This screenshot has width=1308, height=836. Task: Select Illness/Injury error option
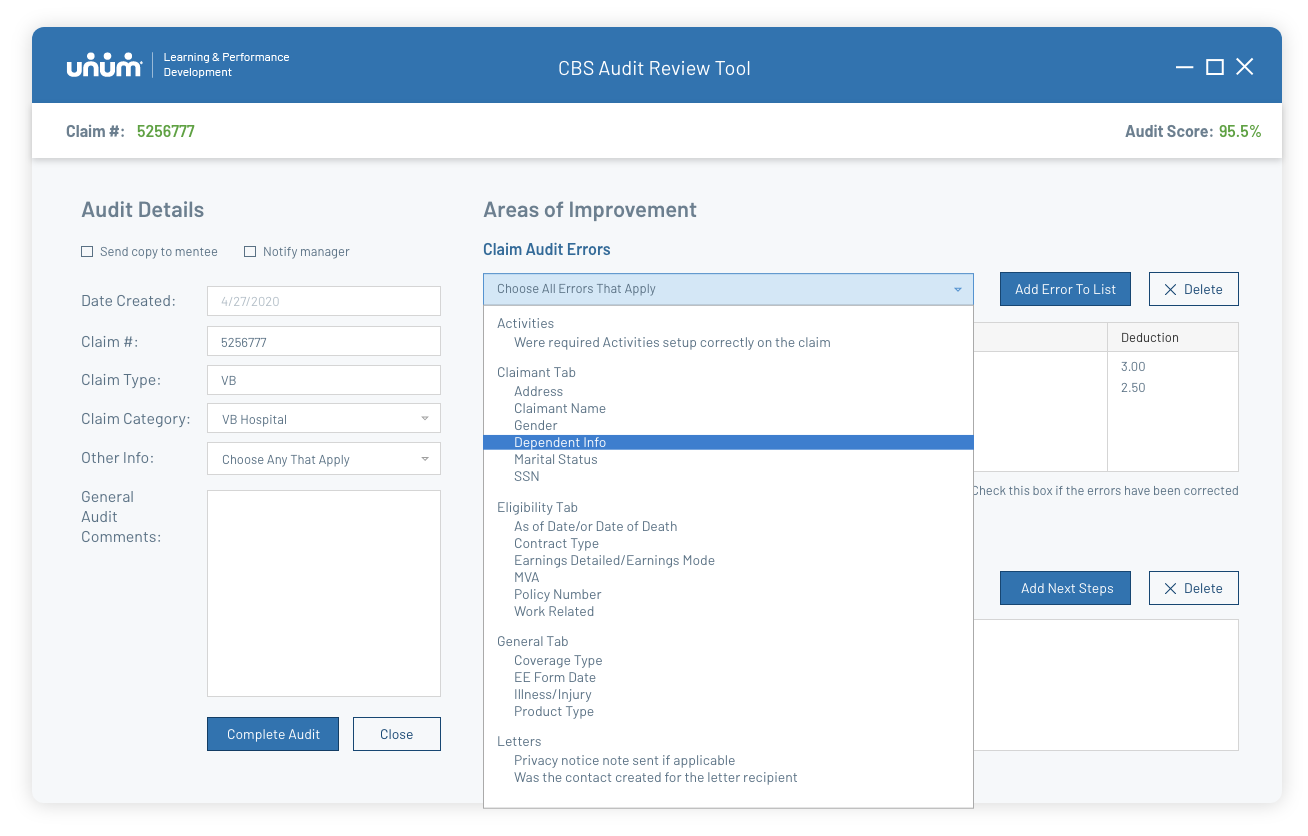(x=553, y=694)
